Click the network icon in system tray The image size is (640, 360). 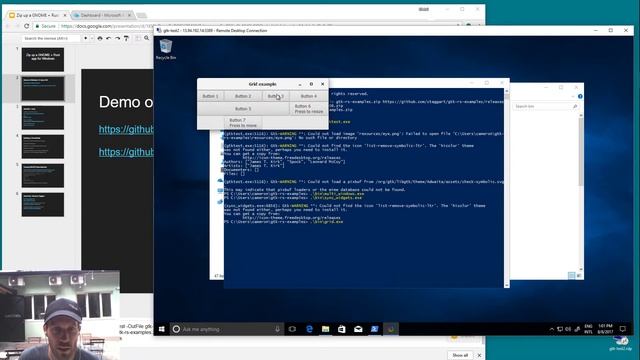(560, 329)
